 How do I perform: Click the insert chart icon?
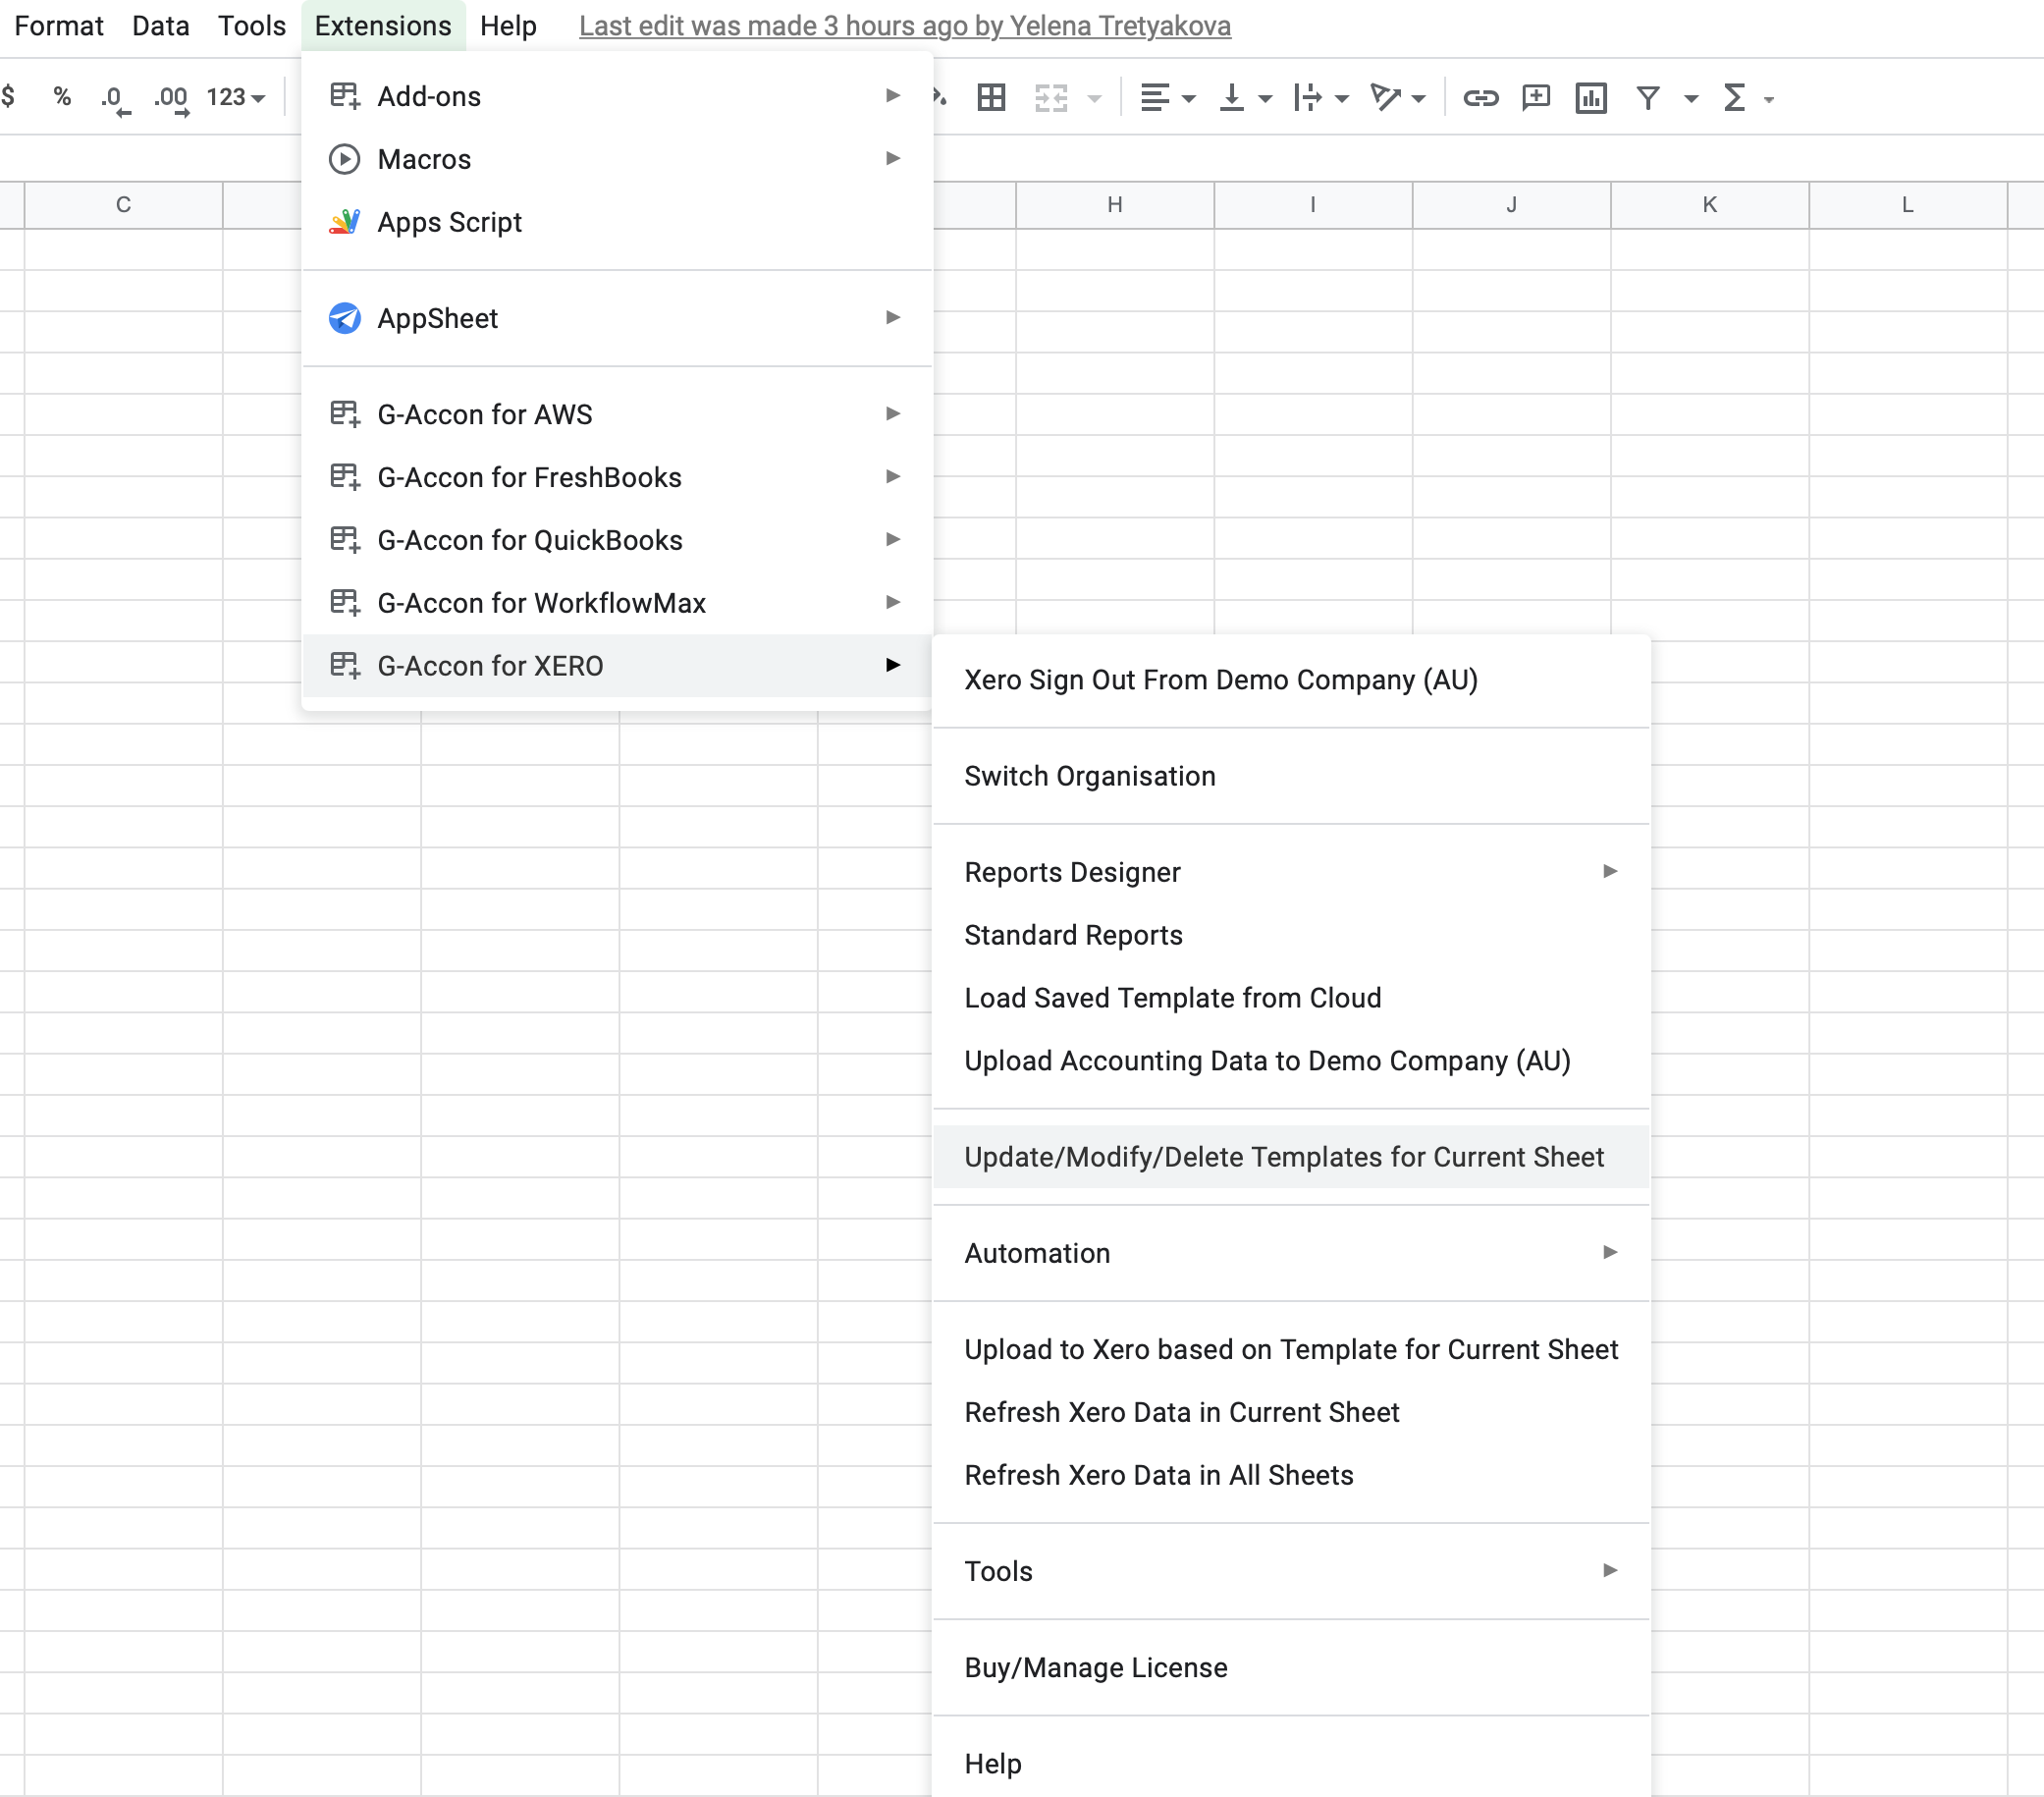[x=1590, y=98]
